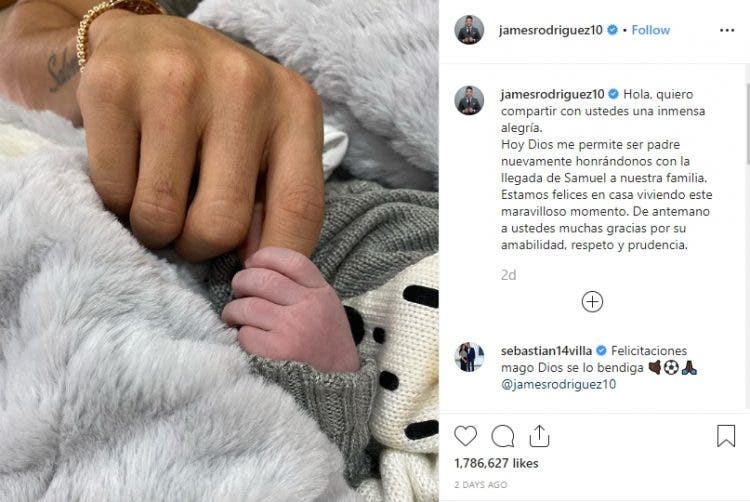Image resolution: width=750 pixels, height=502 pixels.
Task: Like the post with the heart icon
Action: pos(465,436)
